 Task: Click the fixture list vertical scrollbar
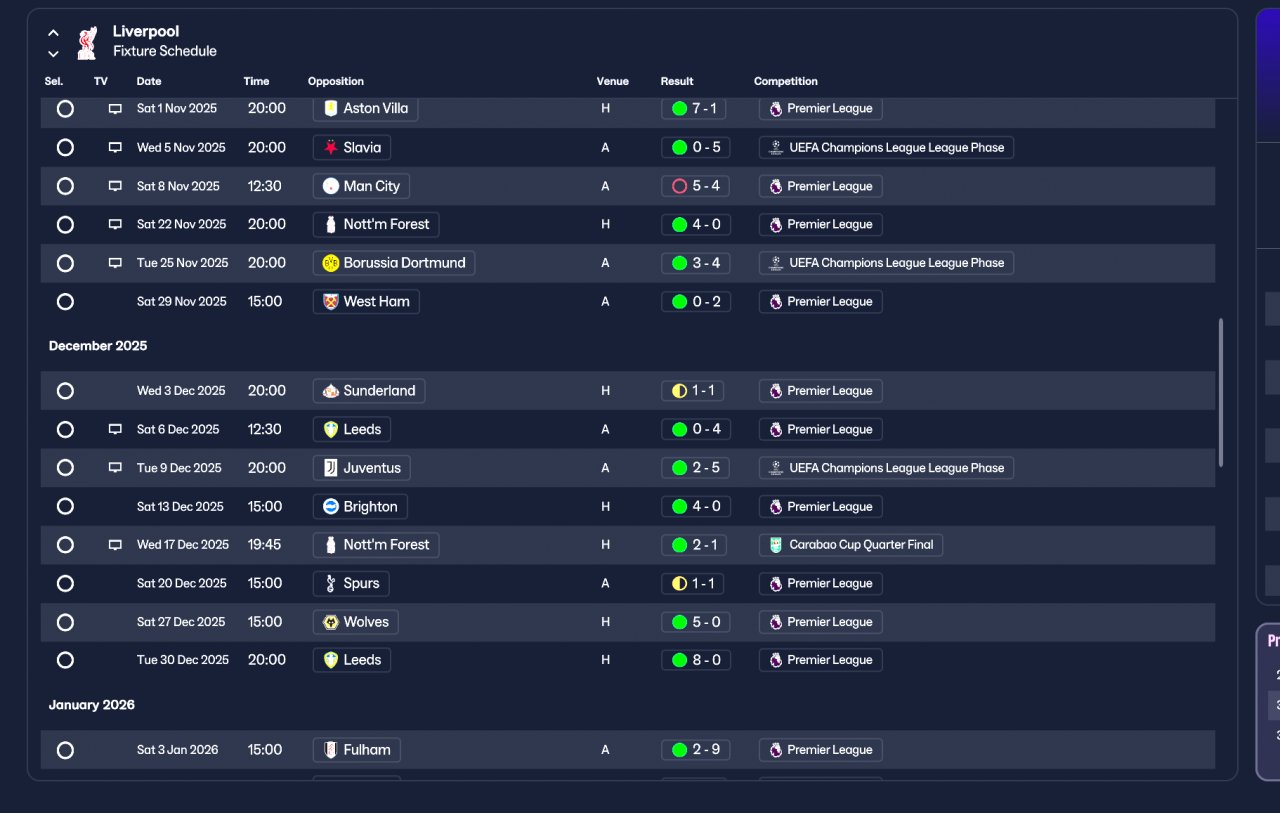(1220, 392)
